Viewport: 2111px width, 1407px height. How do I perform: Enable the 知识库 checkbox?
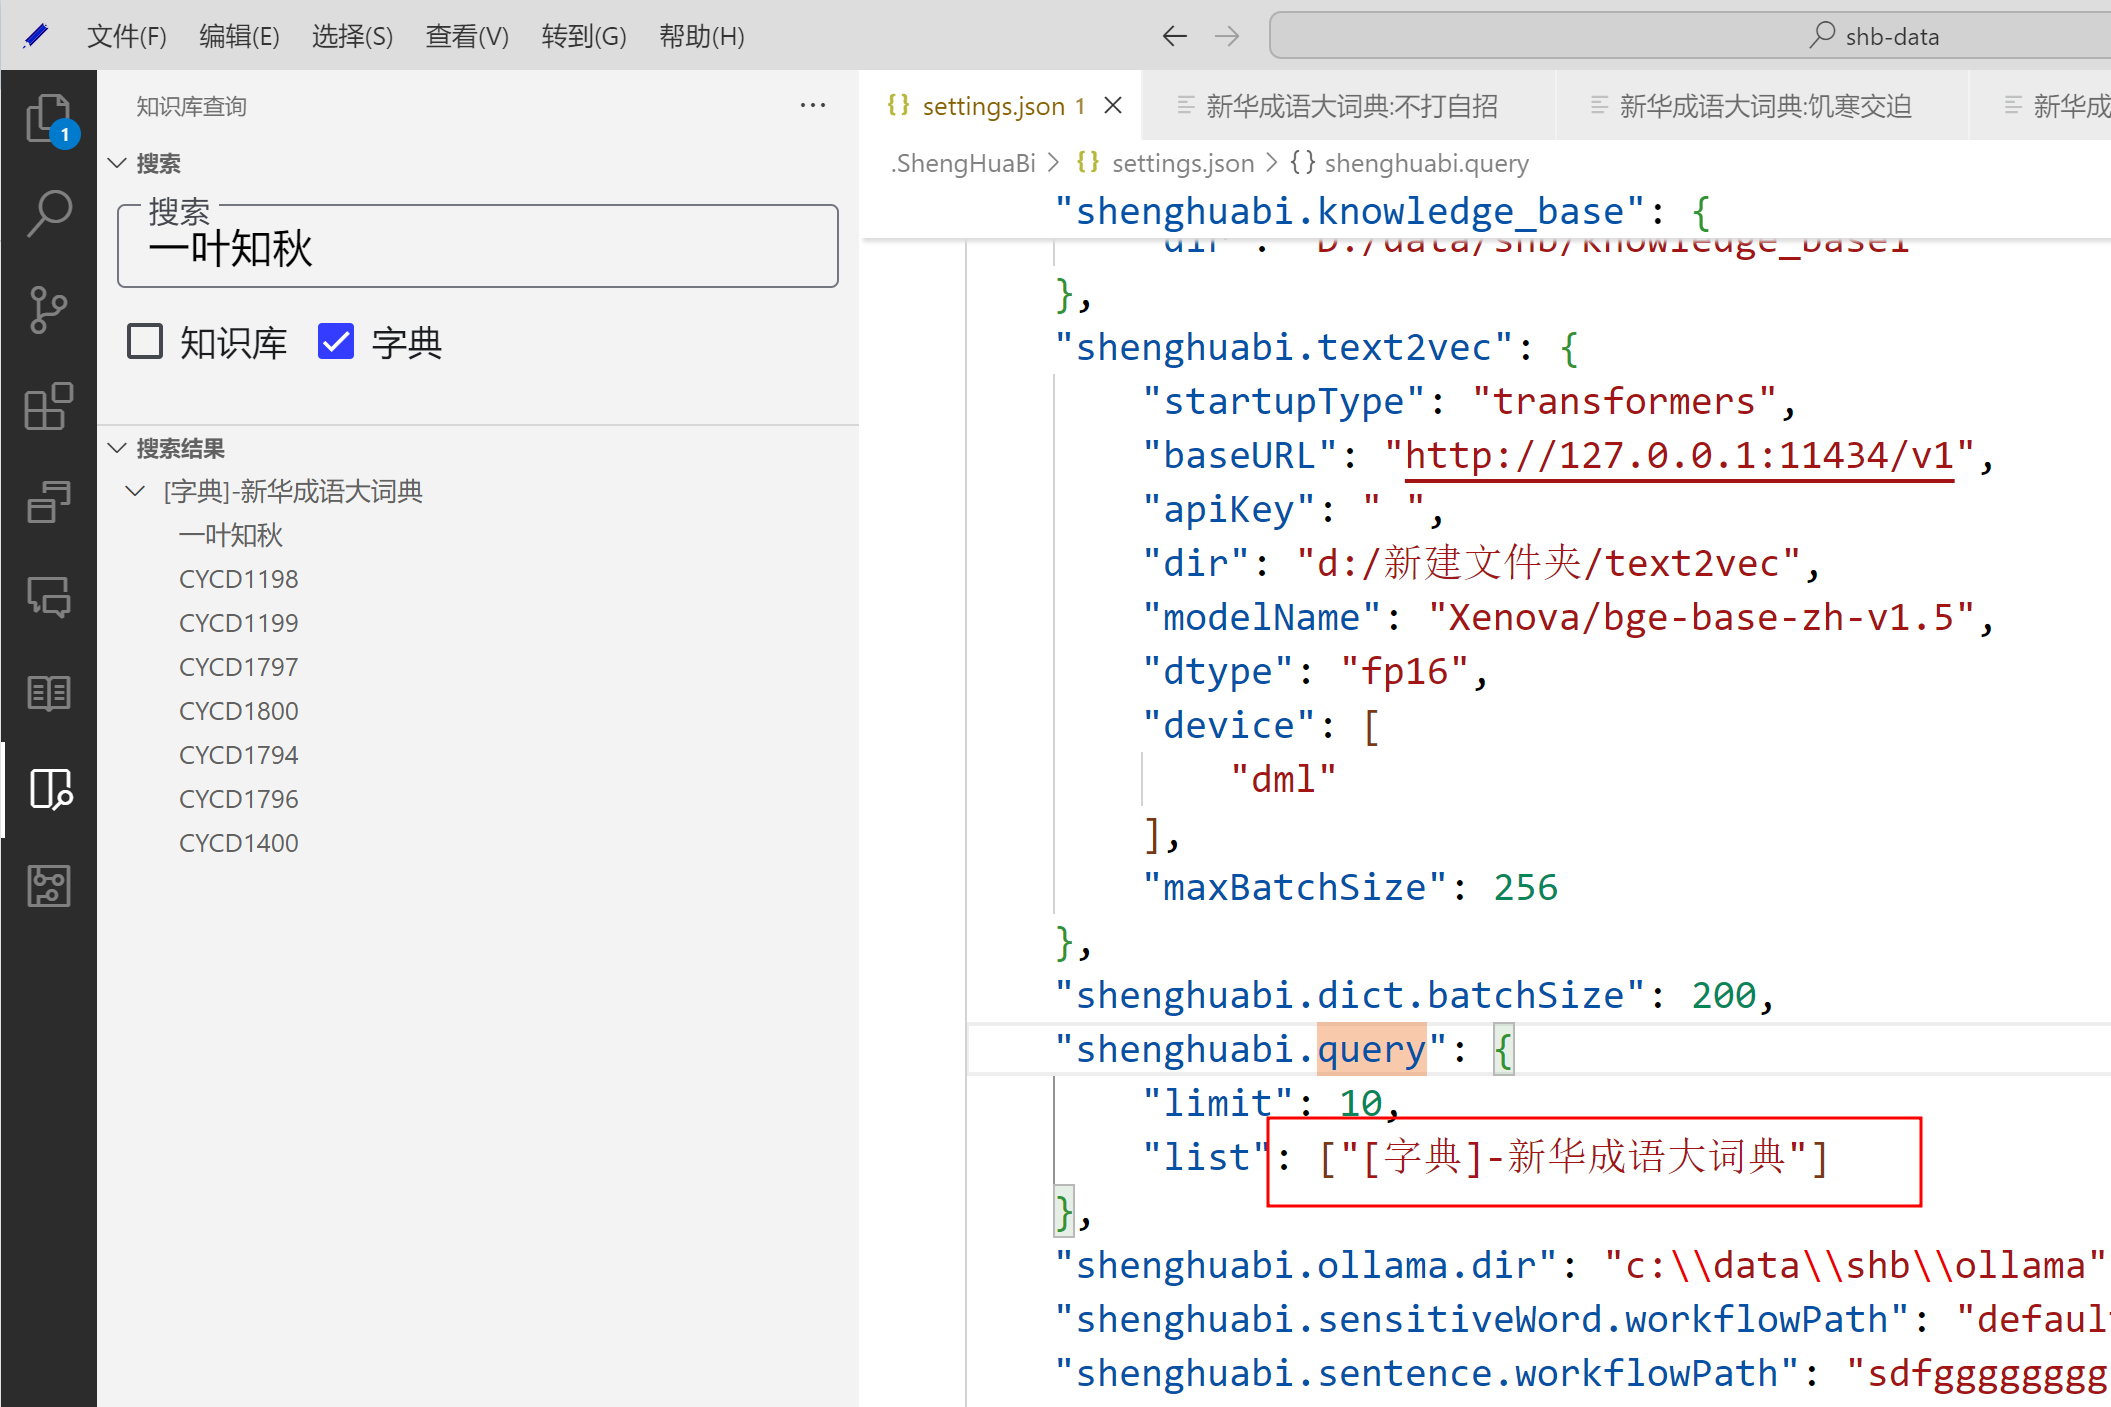[x=145, y=342]
